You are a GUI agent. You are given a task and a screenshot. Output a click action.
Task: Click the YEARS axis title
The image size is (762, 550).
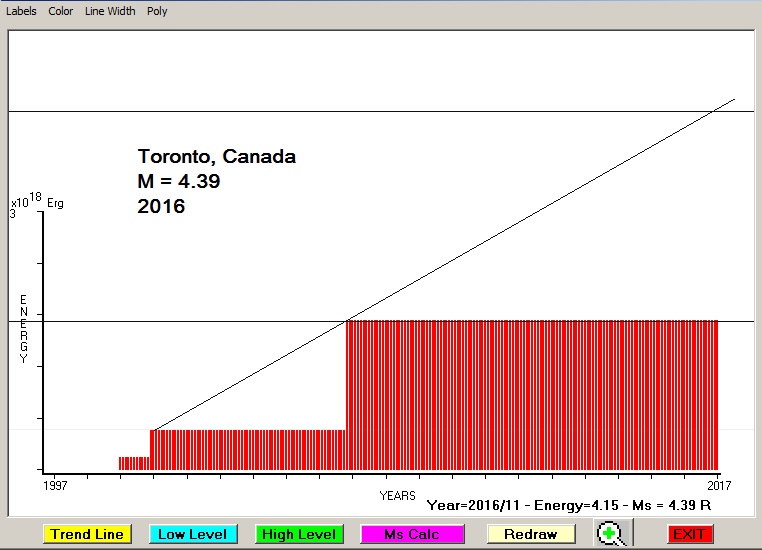click(x=397, y=495)
